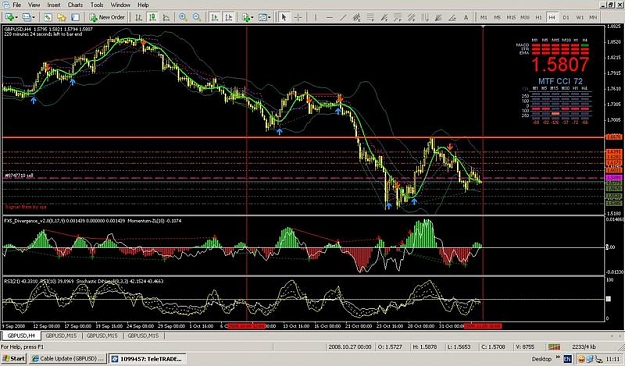Select the text label A tool

(466, 17)
